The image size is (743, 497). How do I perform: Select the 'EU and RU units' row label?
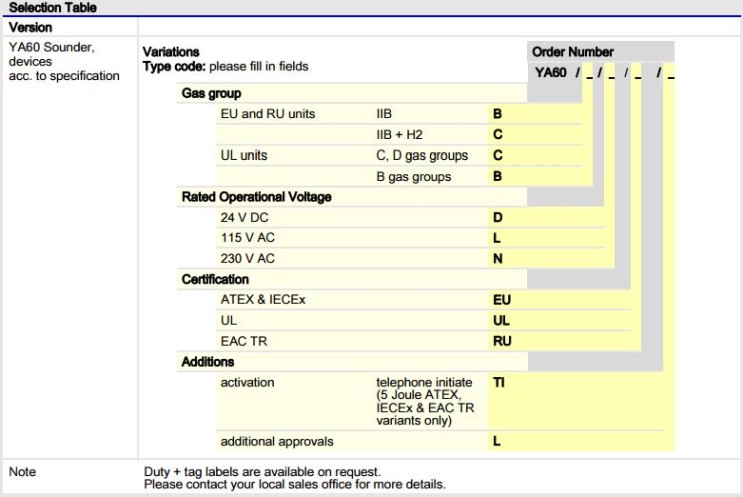point(268,114)
